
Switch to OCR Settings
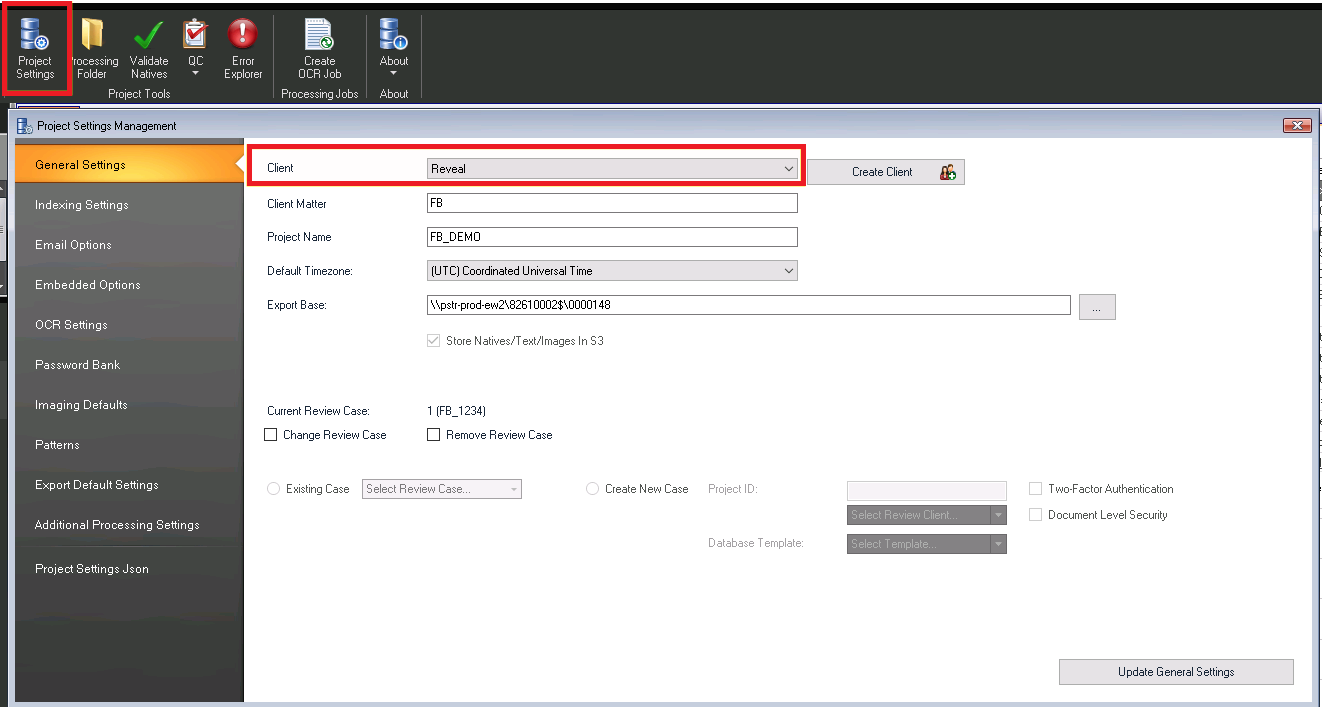[130, 325]
